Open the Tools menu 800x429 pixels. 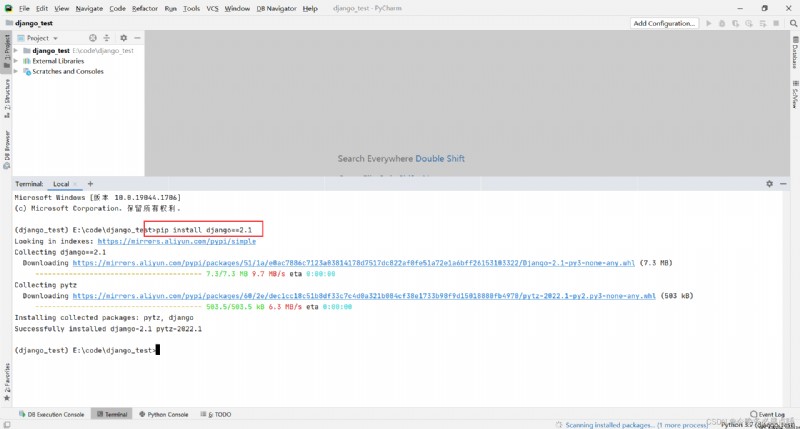tap(191, 9)
